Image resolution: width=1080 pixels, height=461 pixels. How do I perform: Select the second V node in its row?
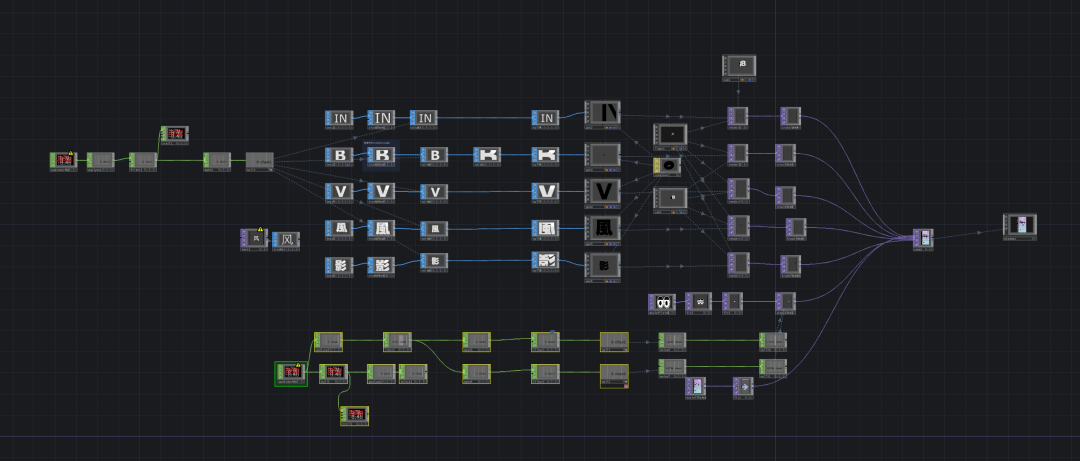click(x=382, y=192)
